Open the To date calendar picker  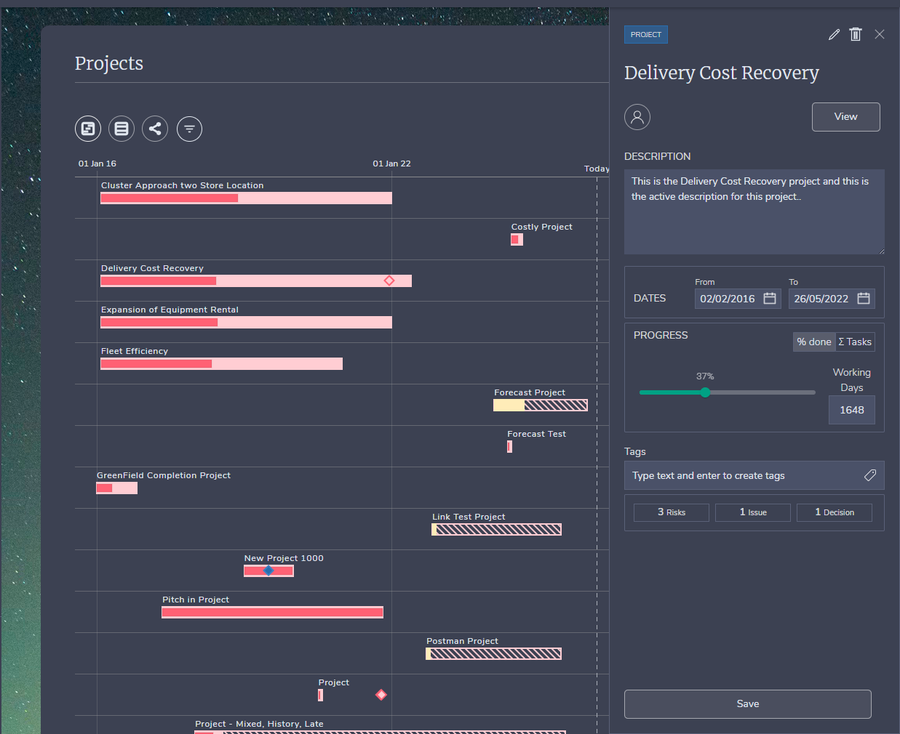(863, 298)
